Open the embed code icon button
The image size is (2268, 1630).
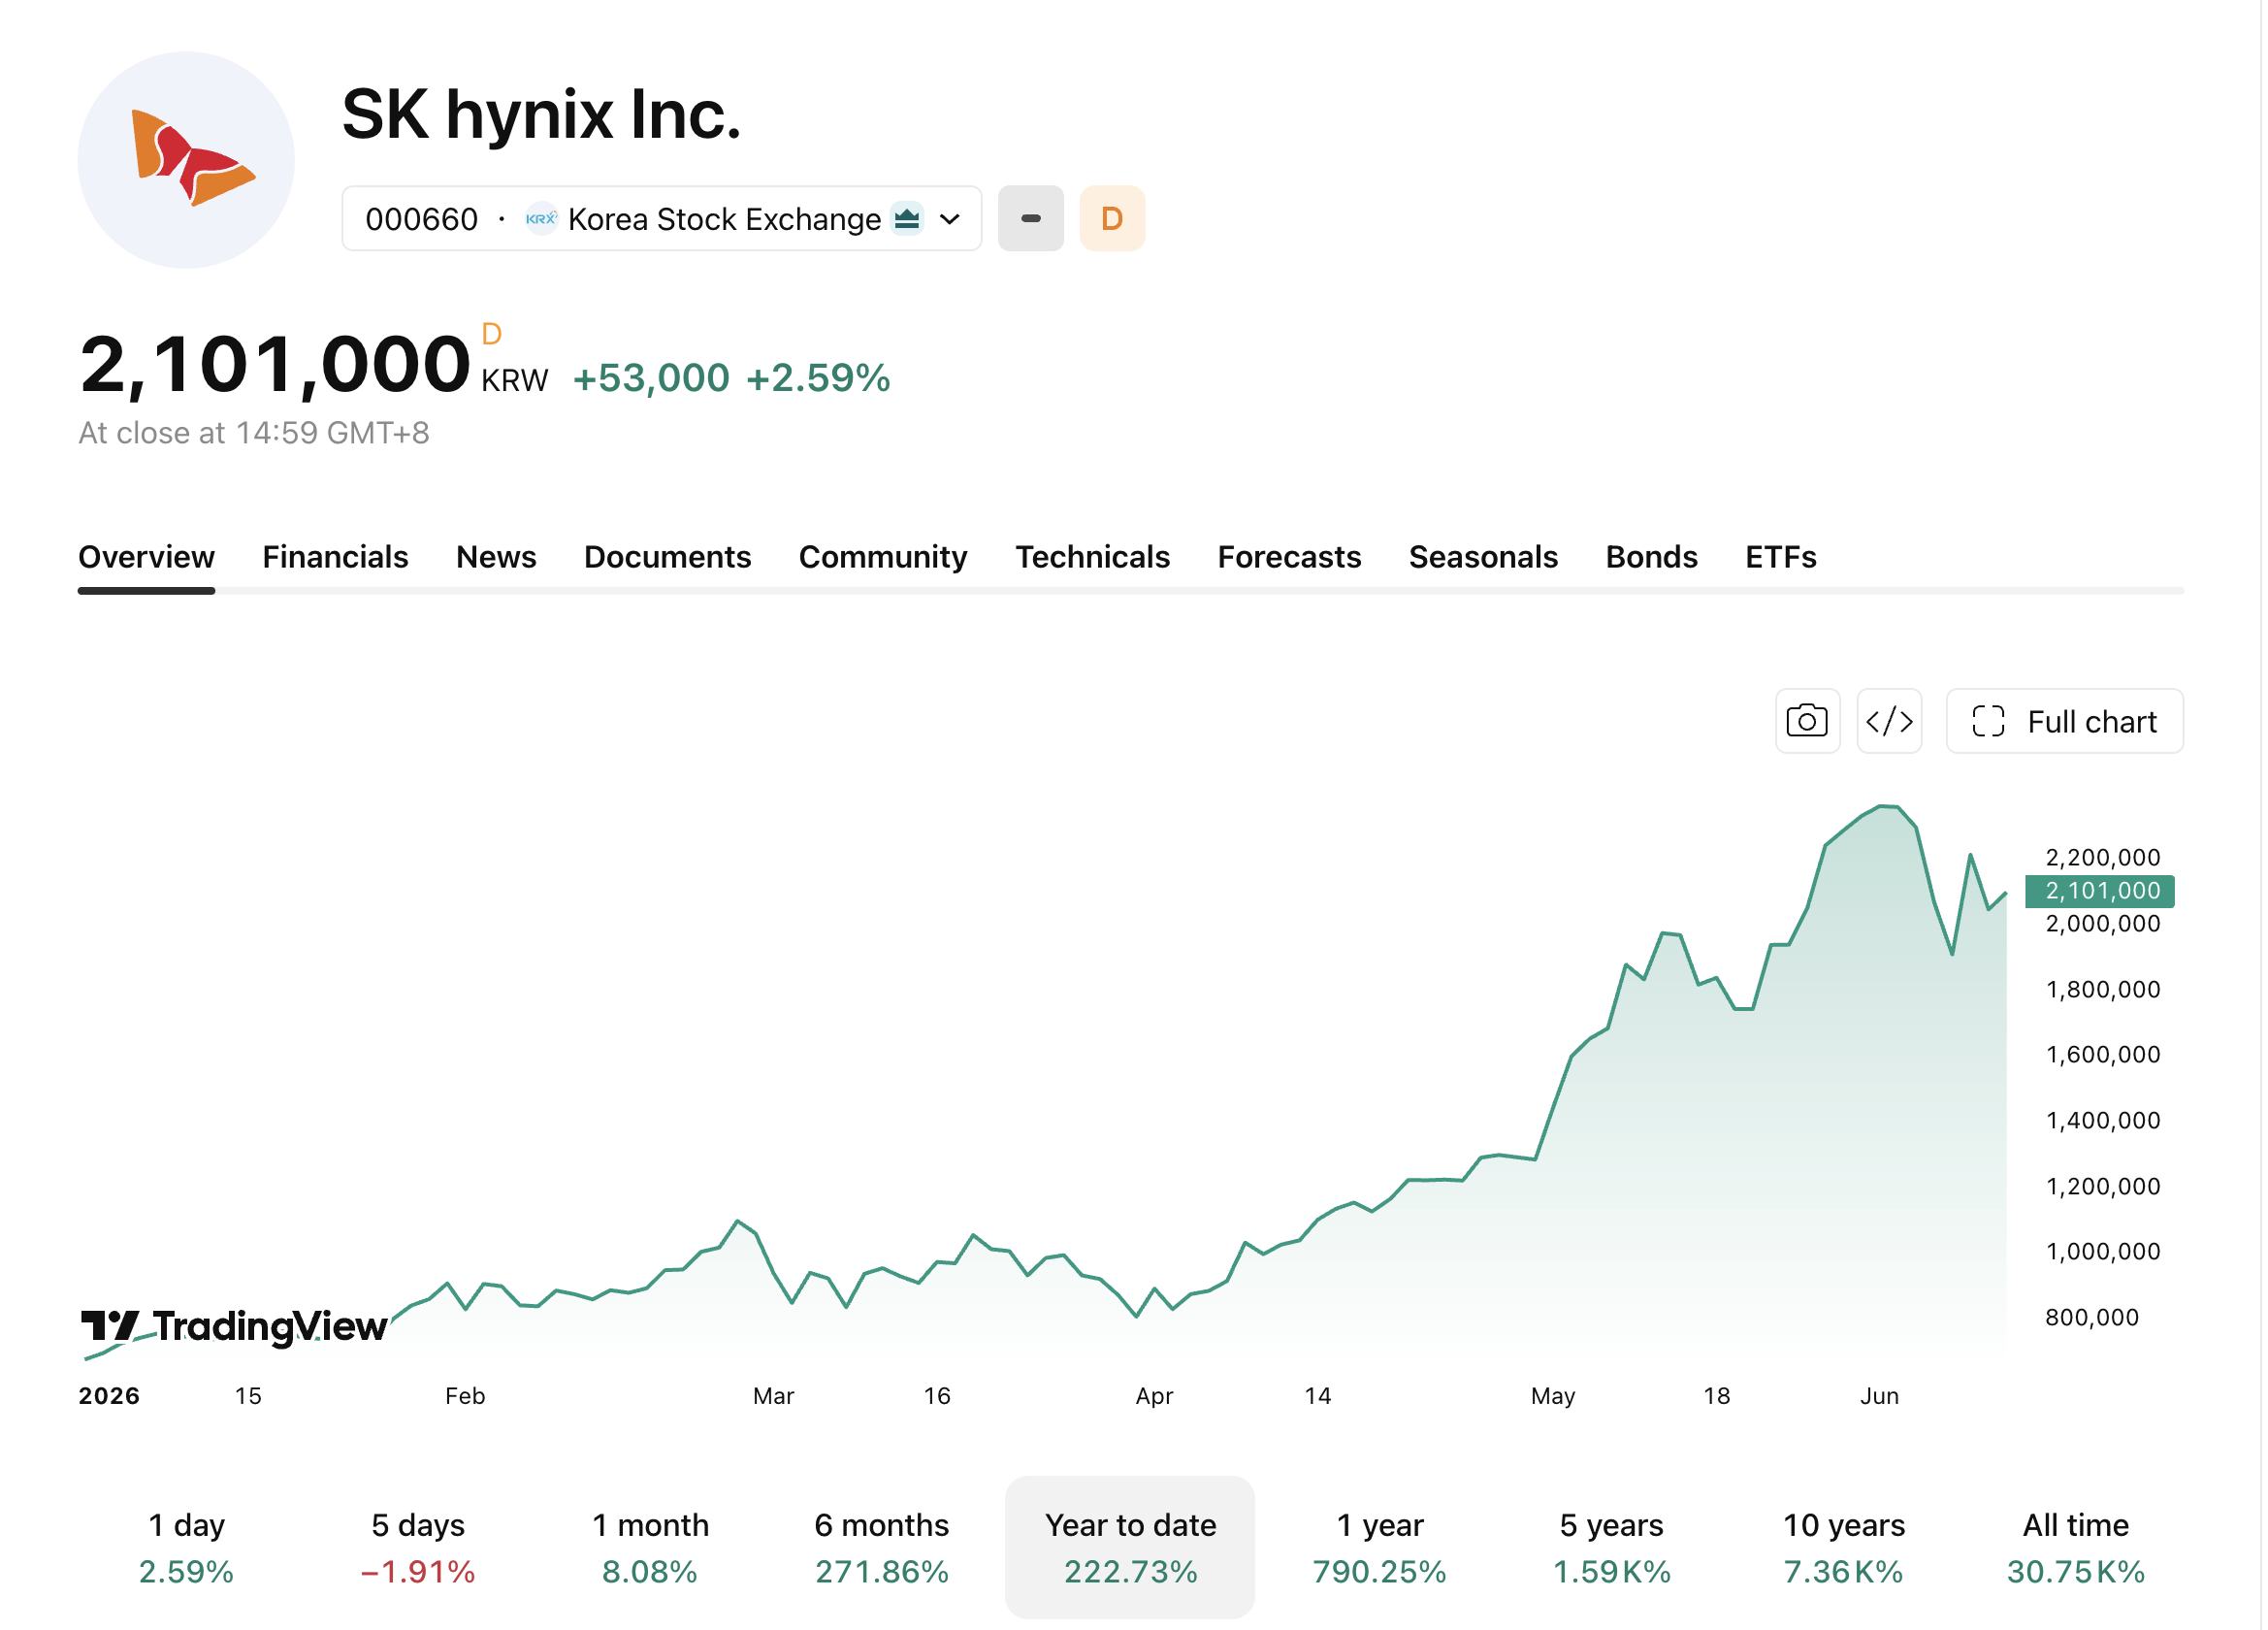tap(1889, 721)
